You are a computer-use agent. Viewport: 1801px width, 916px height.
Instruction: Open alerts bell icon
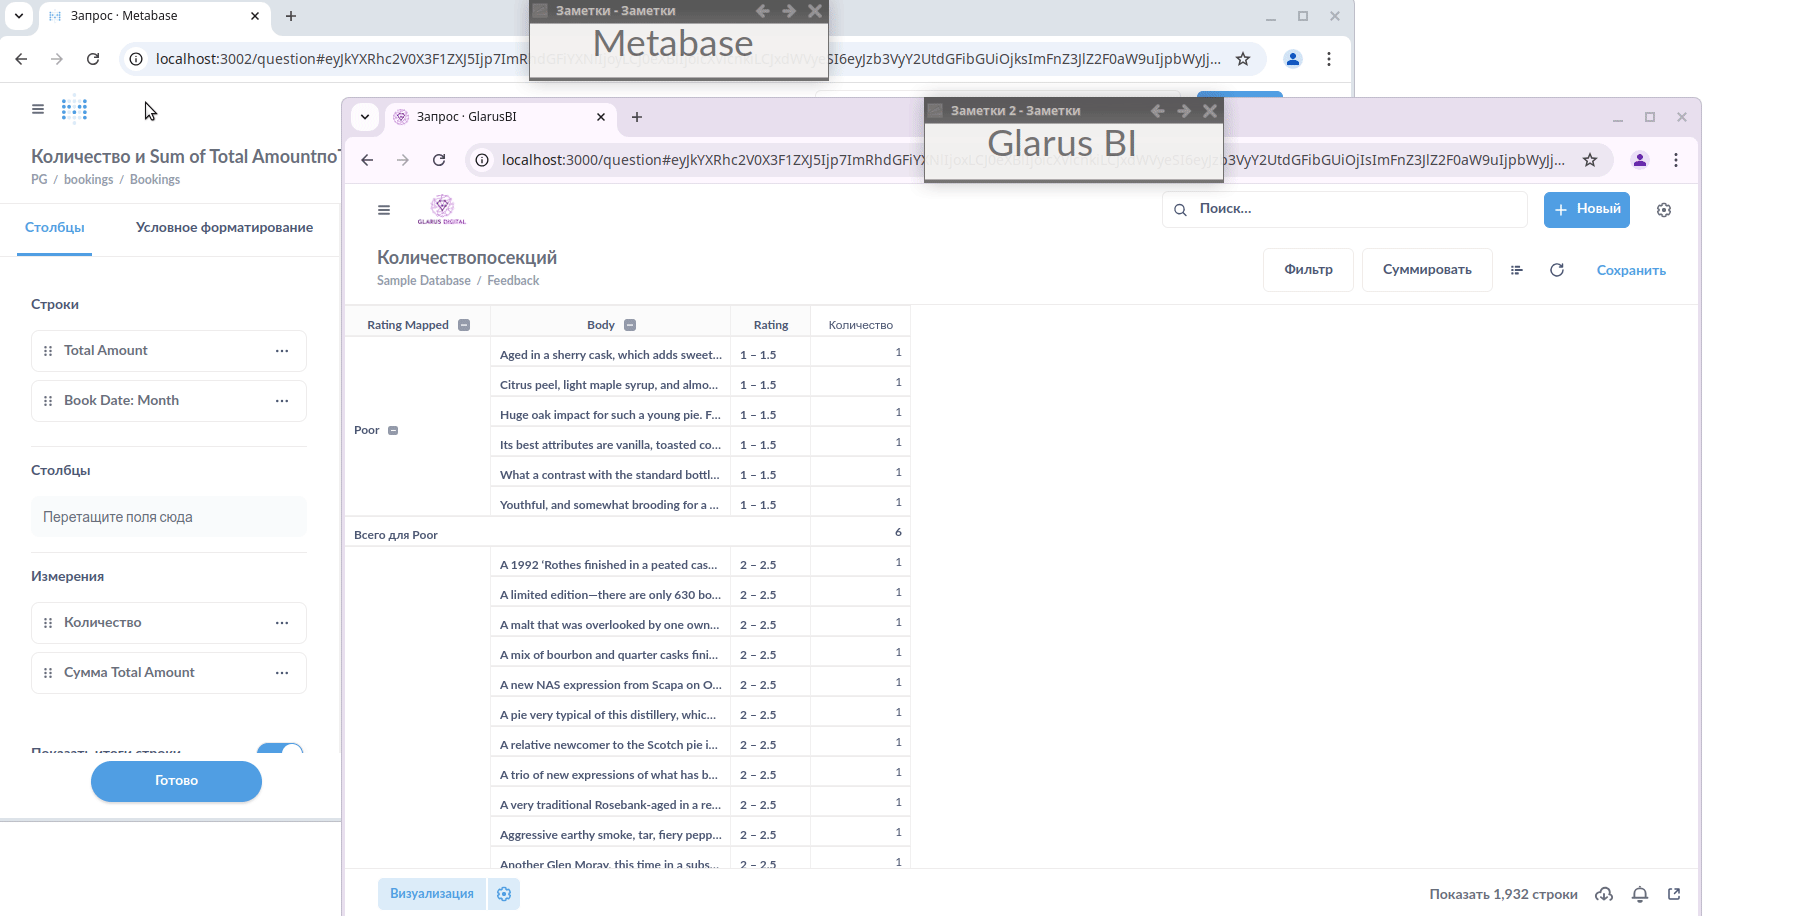[1640, 894]
